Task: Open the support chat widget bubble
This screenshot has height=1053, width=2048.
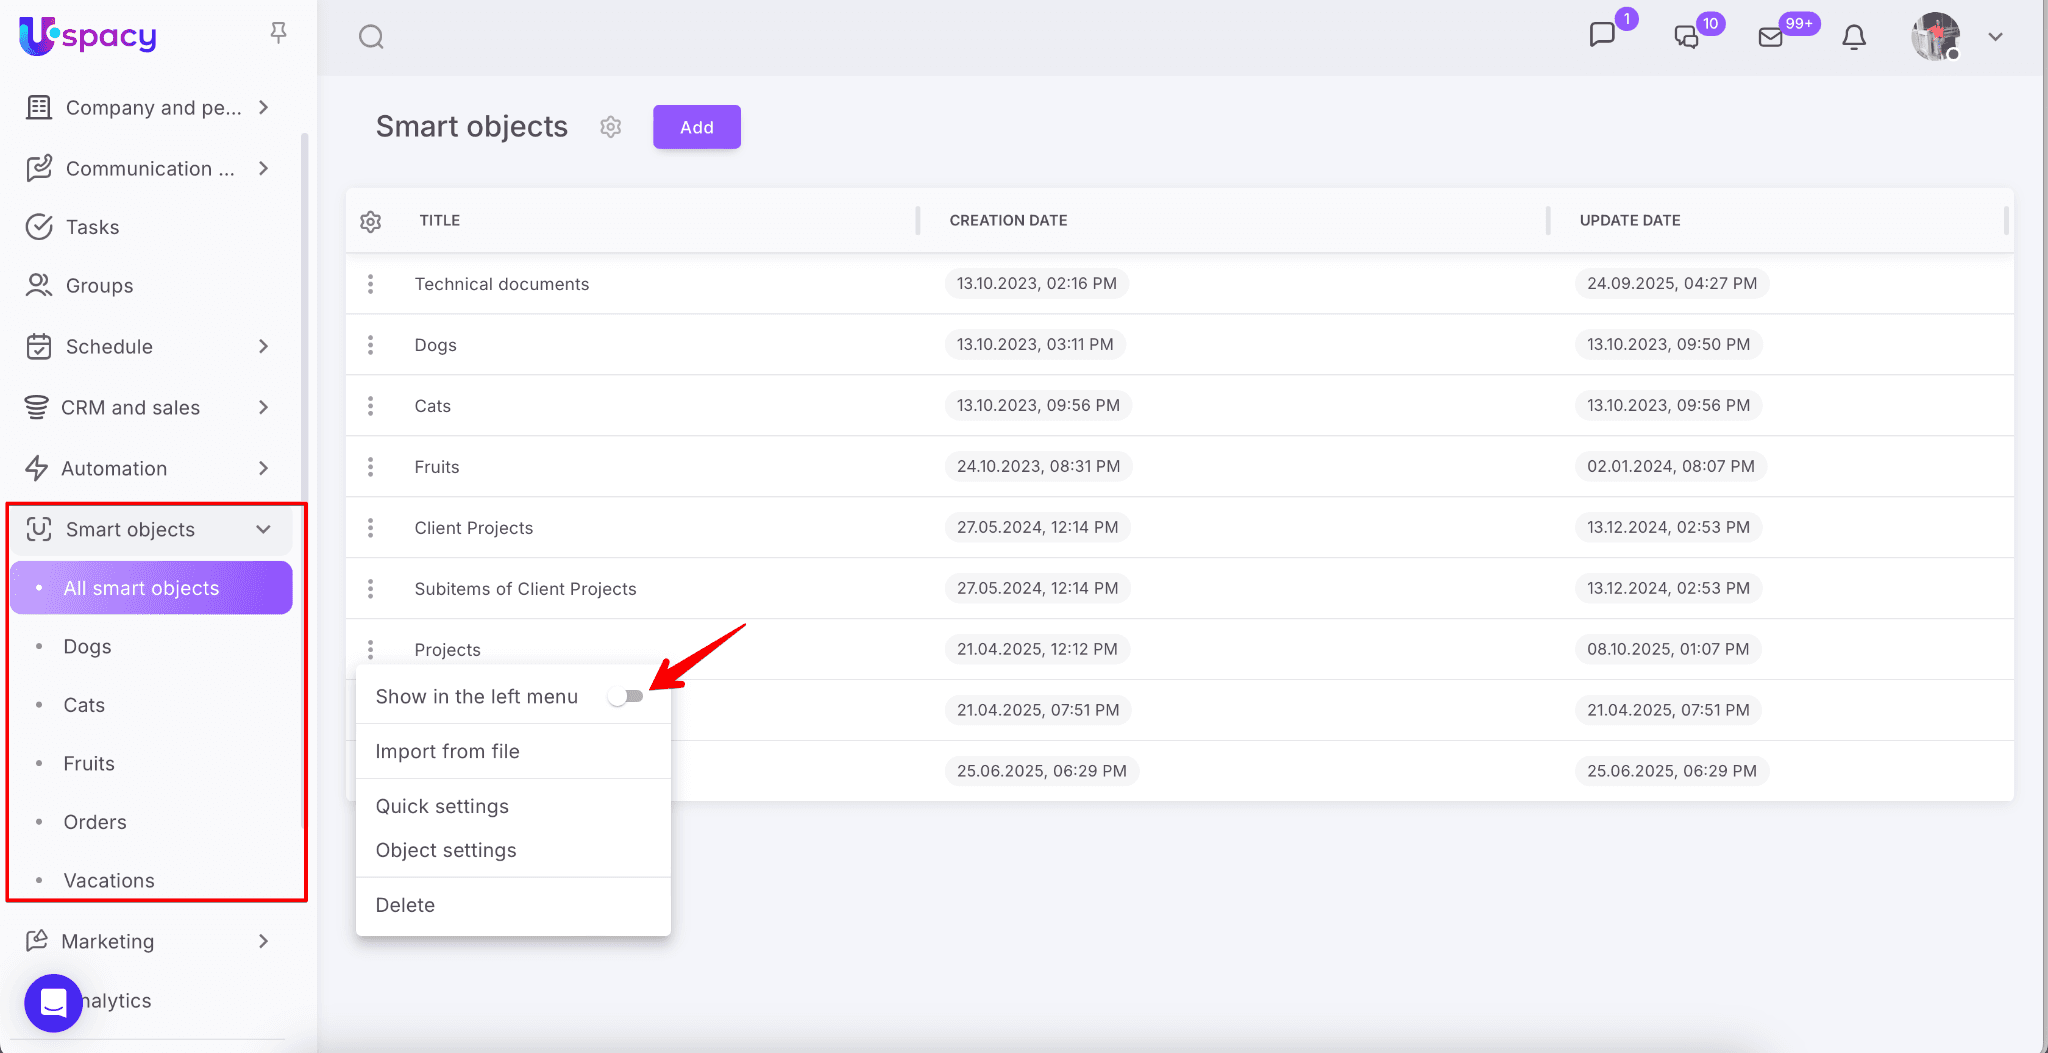Action: pos(53,1002)
